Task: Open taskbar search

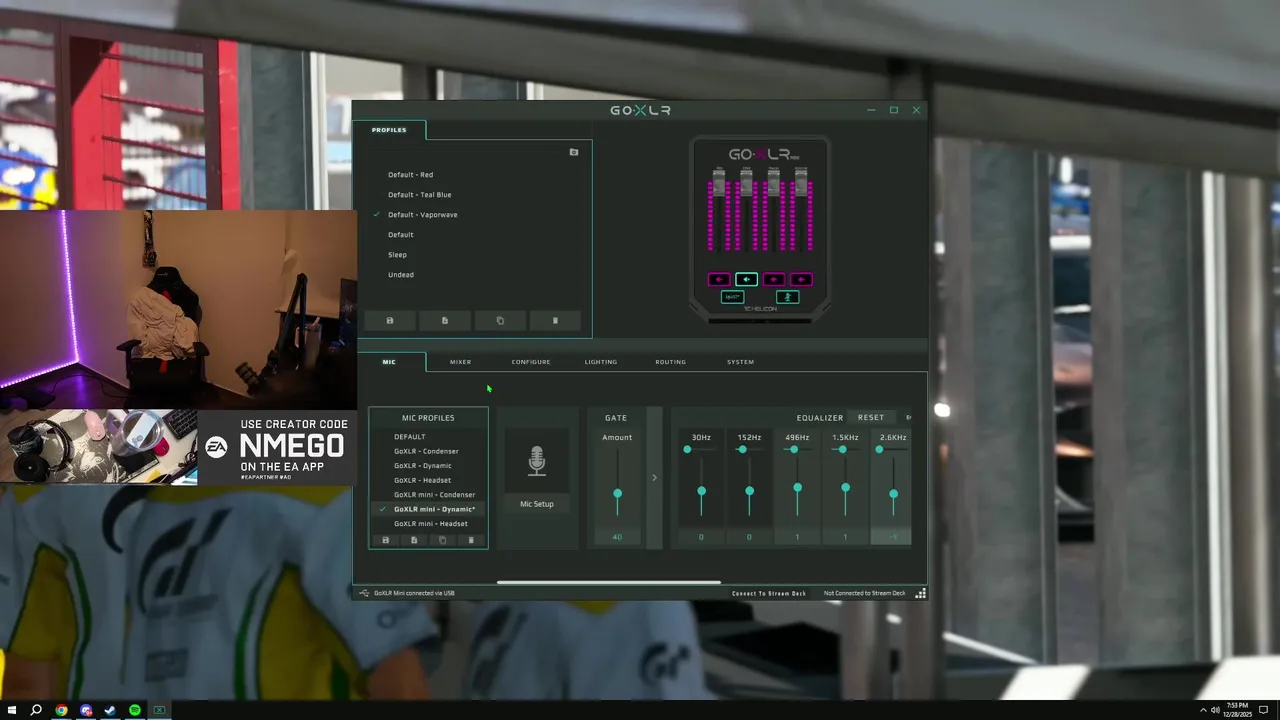Action: (x=36, y=710)
